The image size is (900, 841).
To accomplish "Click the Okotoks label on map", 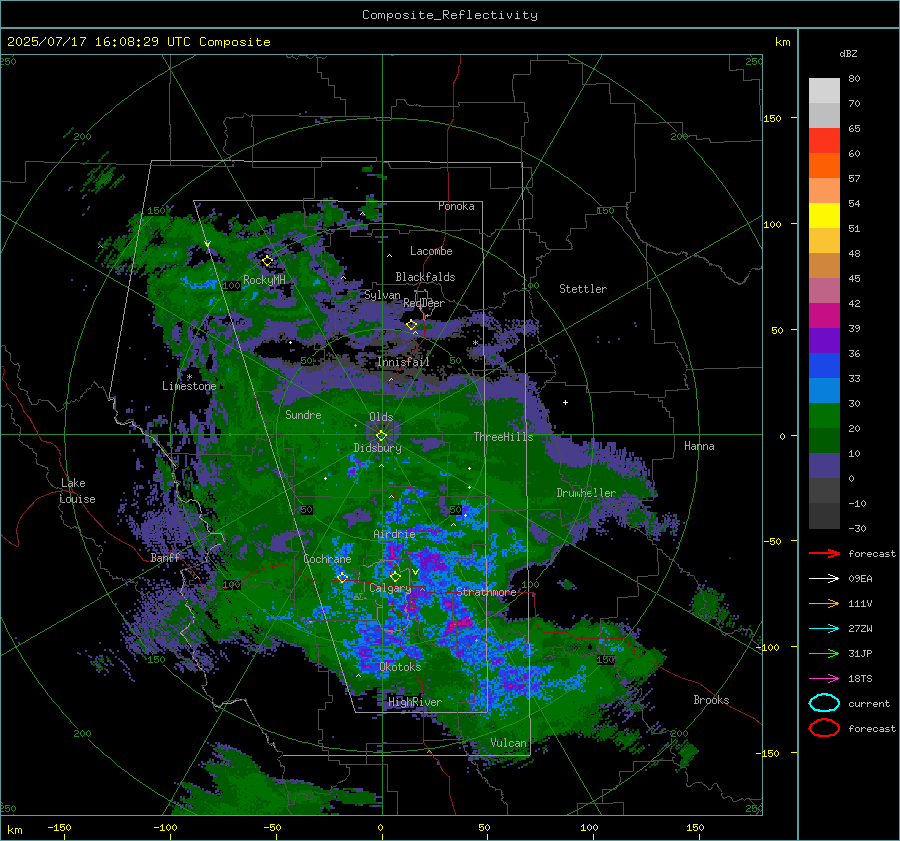I will [400, 667].
